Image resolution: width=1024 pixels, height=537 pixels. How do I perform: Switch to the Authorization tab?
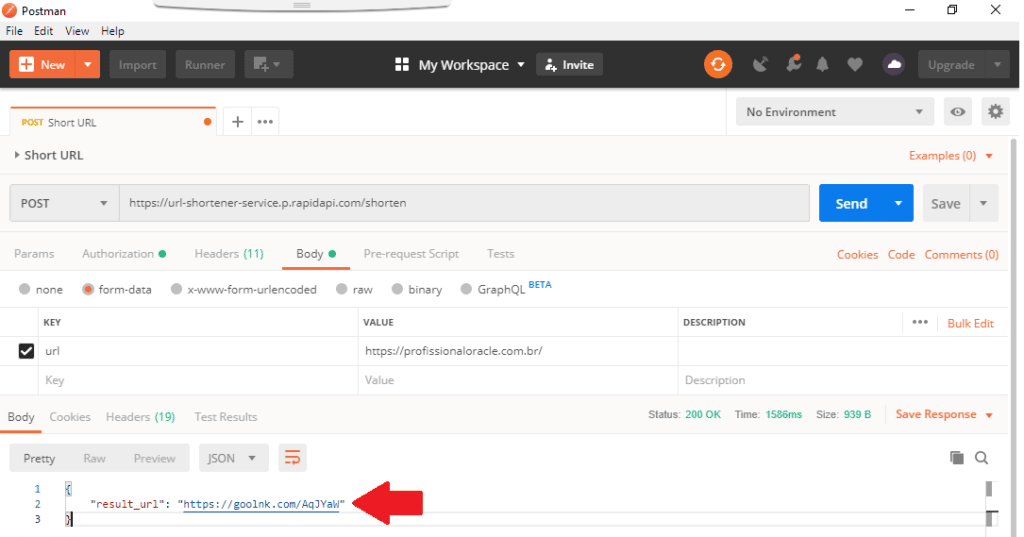coord(123,253)
